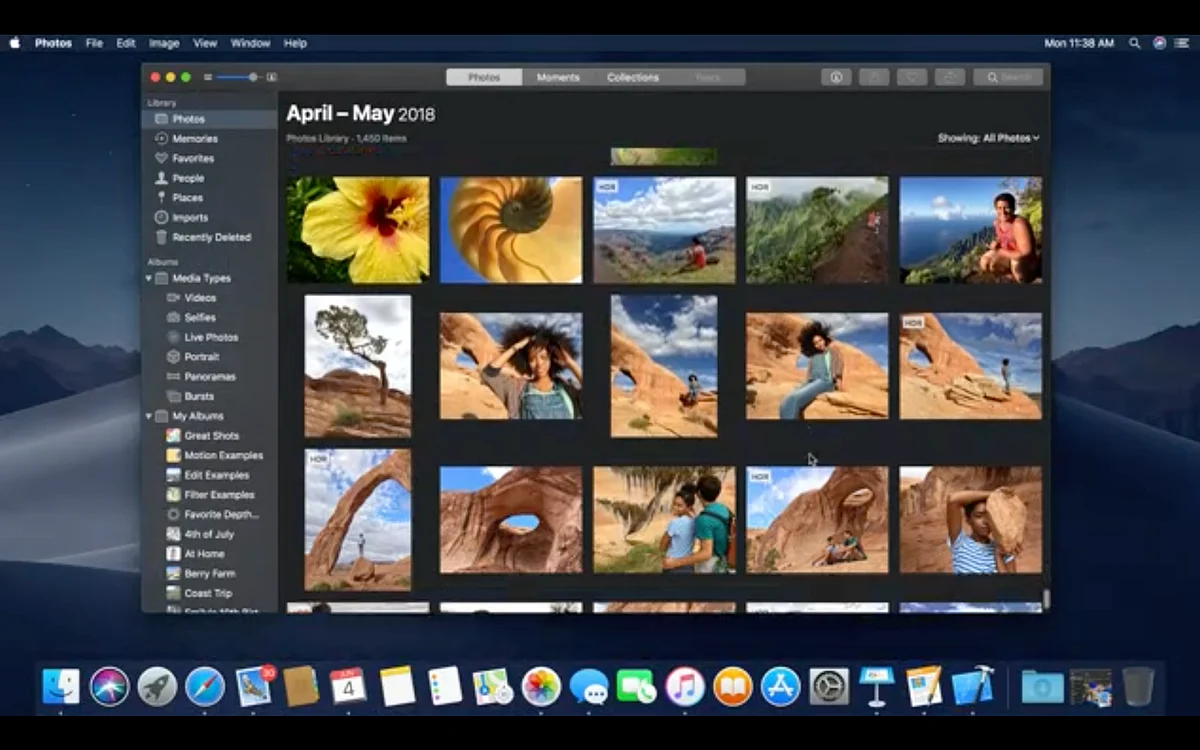Click the thumbnail zoom slider handle
The height and width of the screenshot is (750, 1200).
253,77
